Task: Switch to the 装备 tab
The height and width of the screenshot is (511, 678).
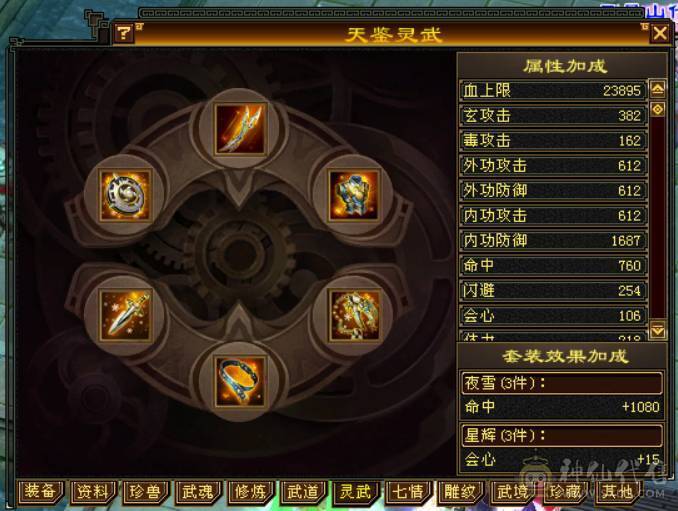Action: (x=40, y=492)
